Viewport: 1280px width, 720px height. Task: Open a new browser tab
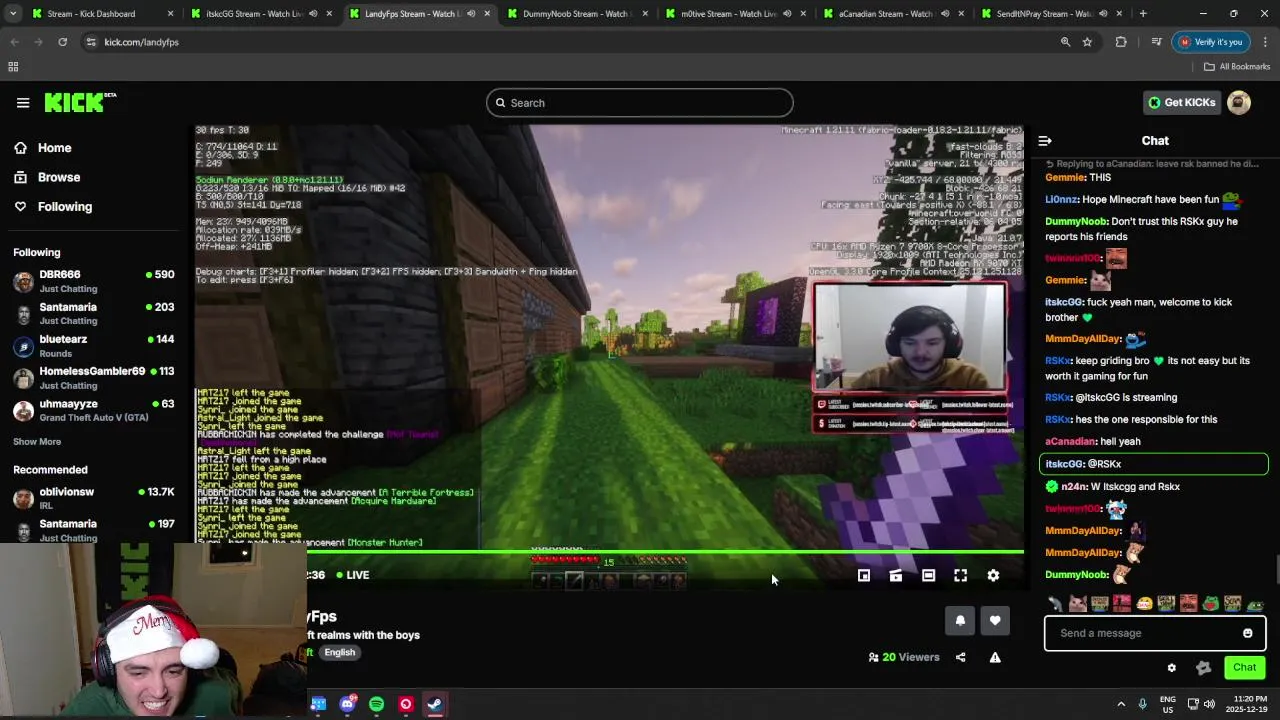(1143, 14)
